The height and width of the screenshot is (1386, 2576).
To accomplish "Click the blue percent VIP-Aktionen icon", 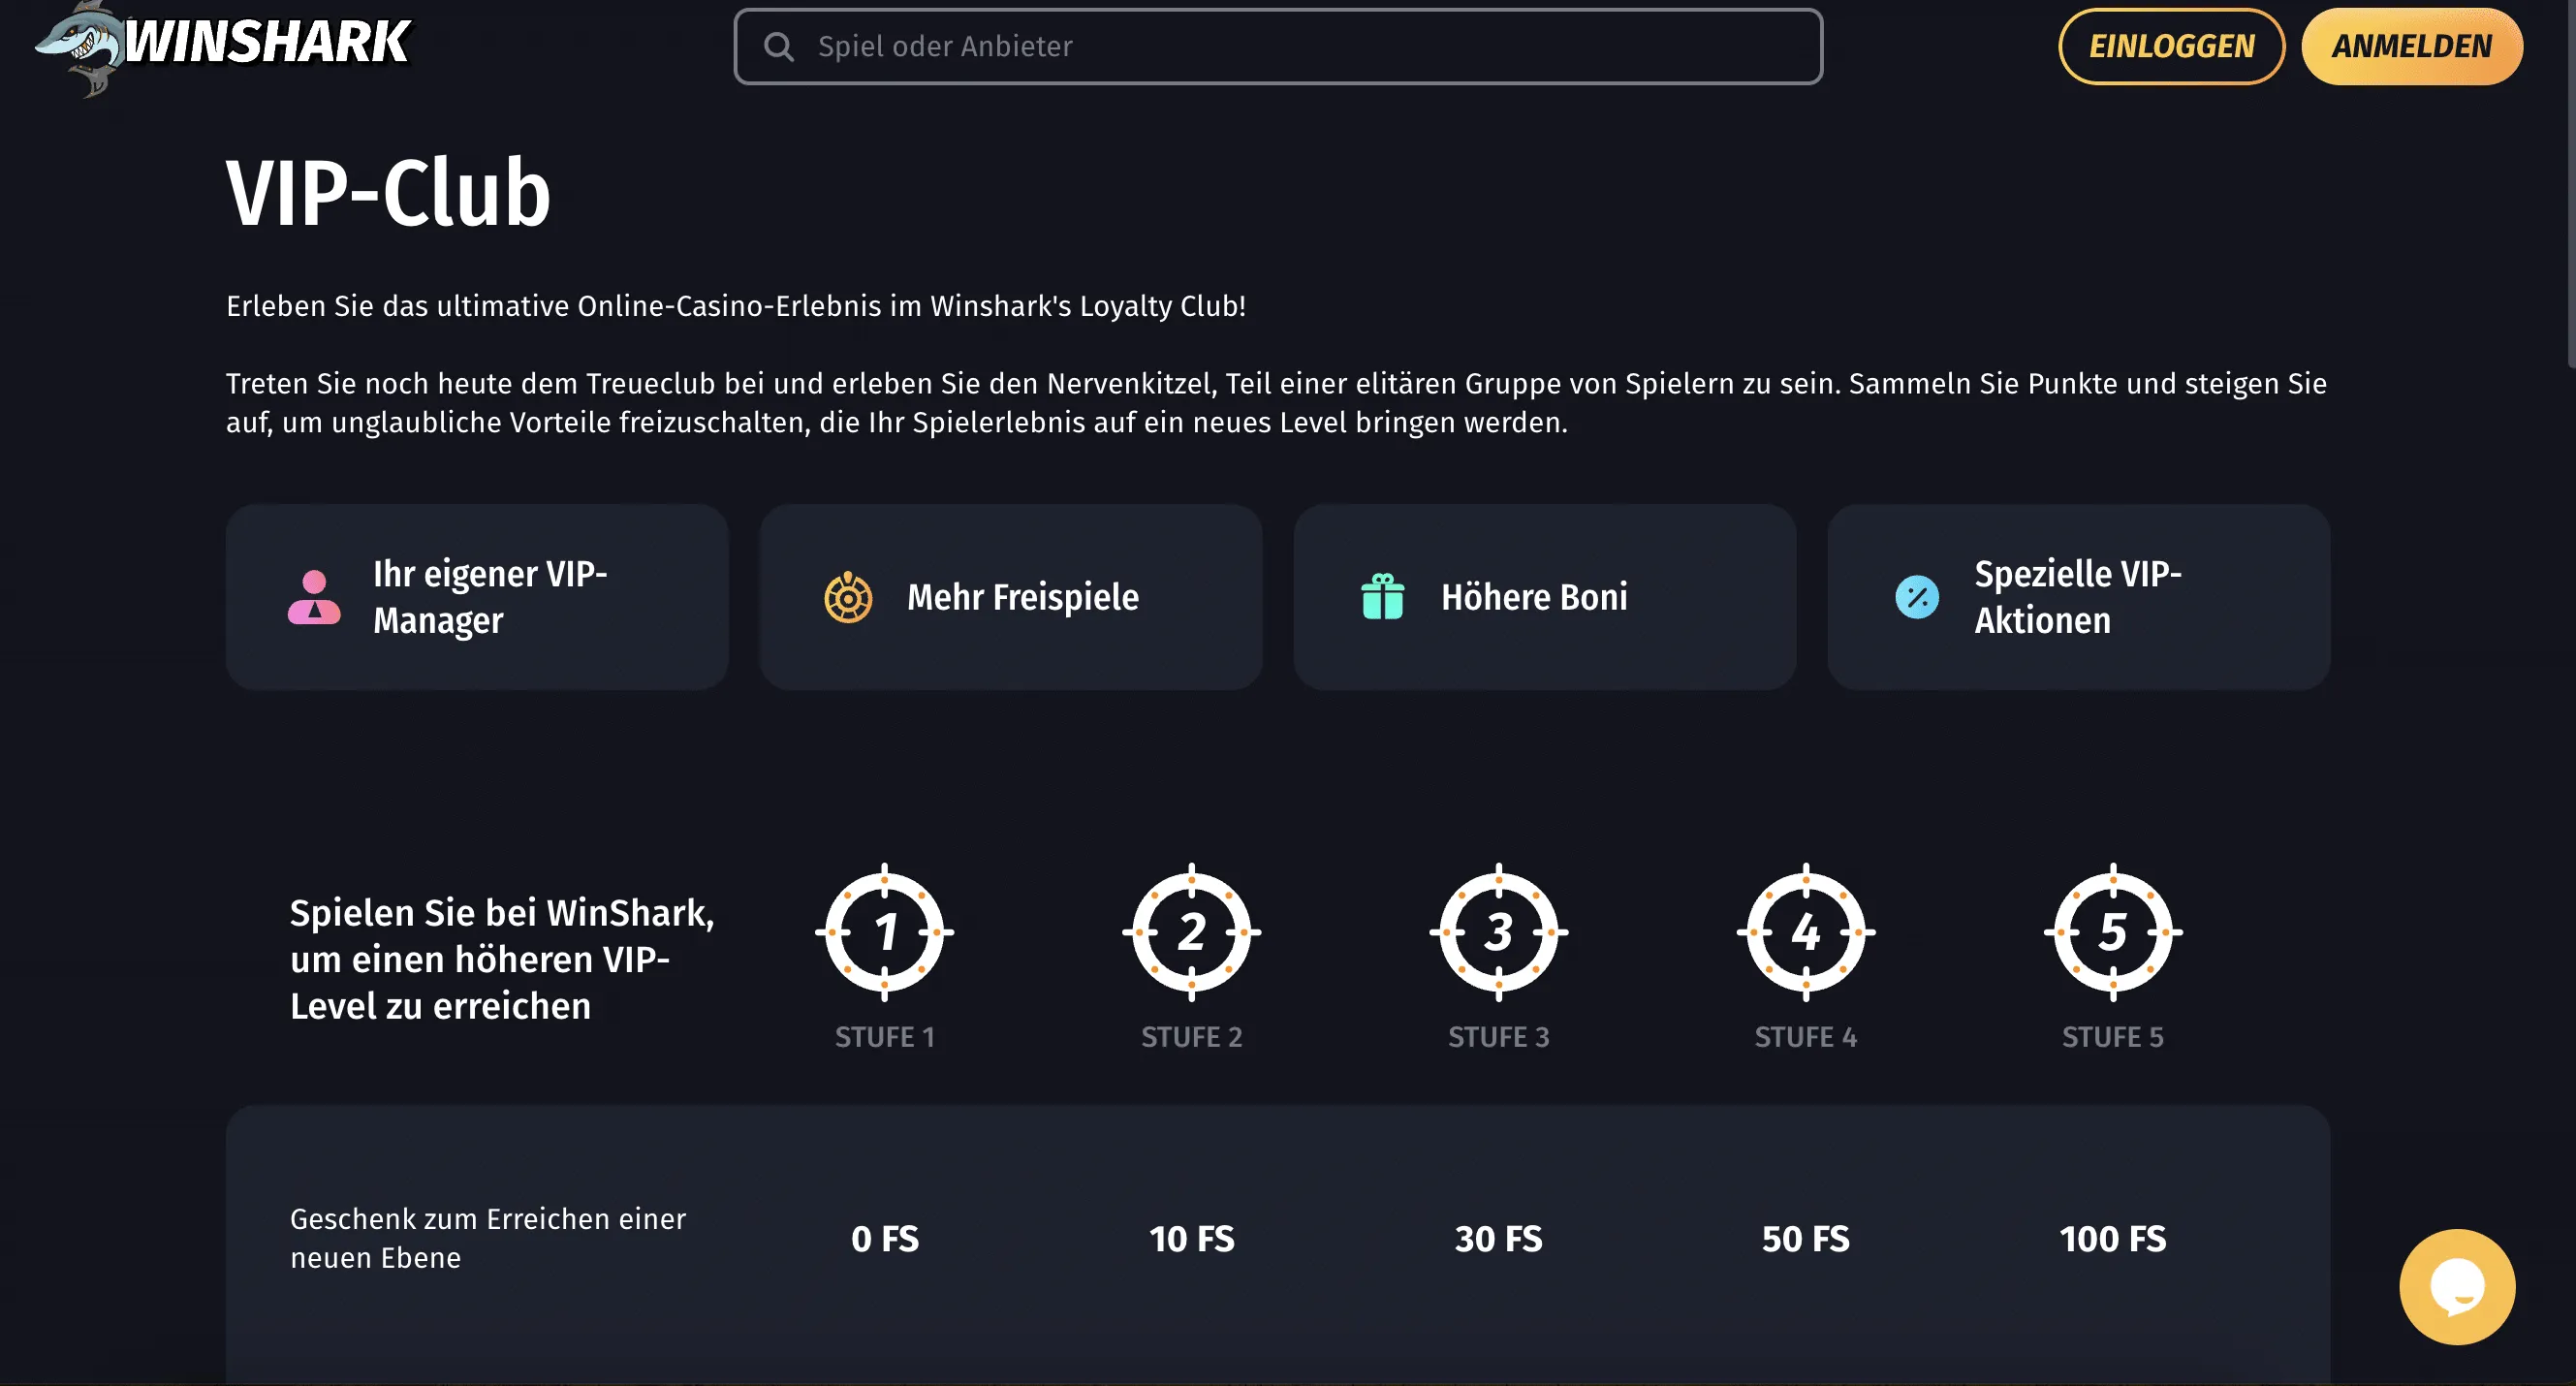I will [x=1916, y=597].
